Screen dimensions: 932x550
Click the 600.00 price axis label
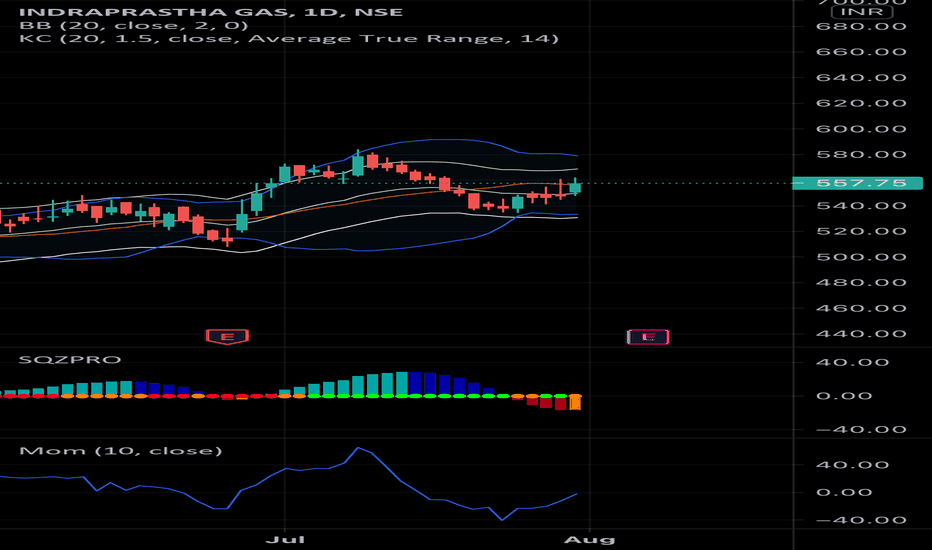[861, 129]
